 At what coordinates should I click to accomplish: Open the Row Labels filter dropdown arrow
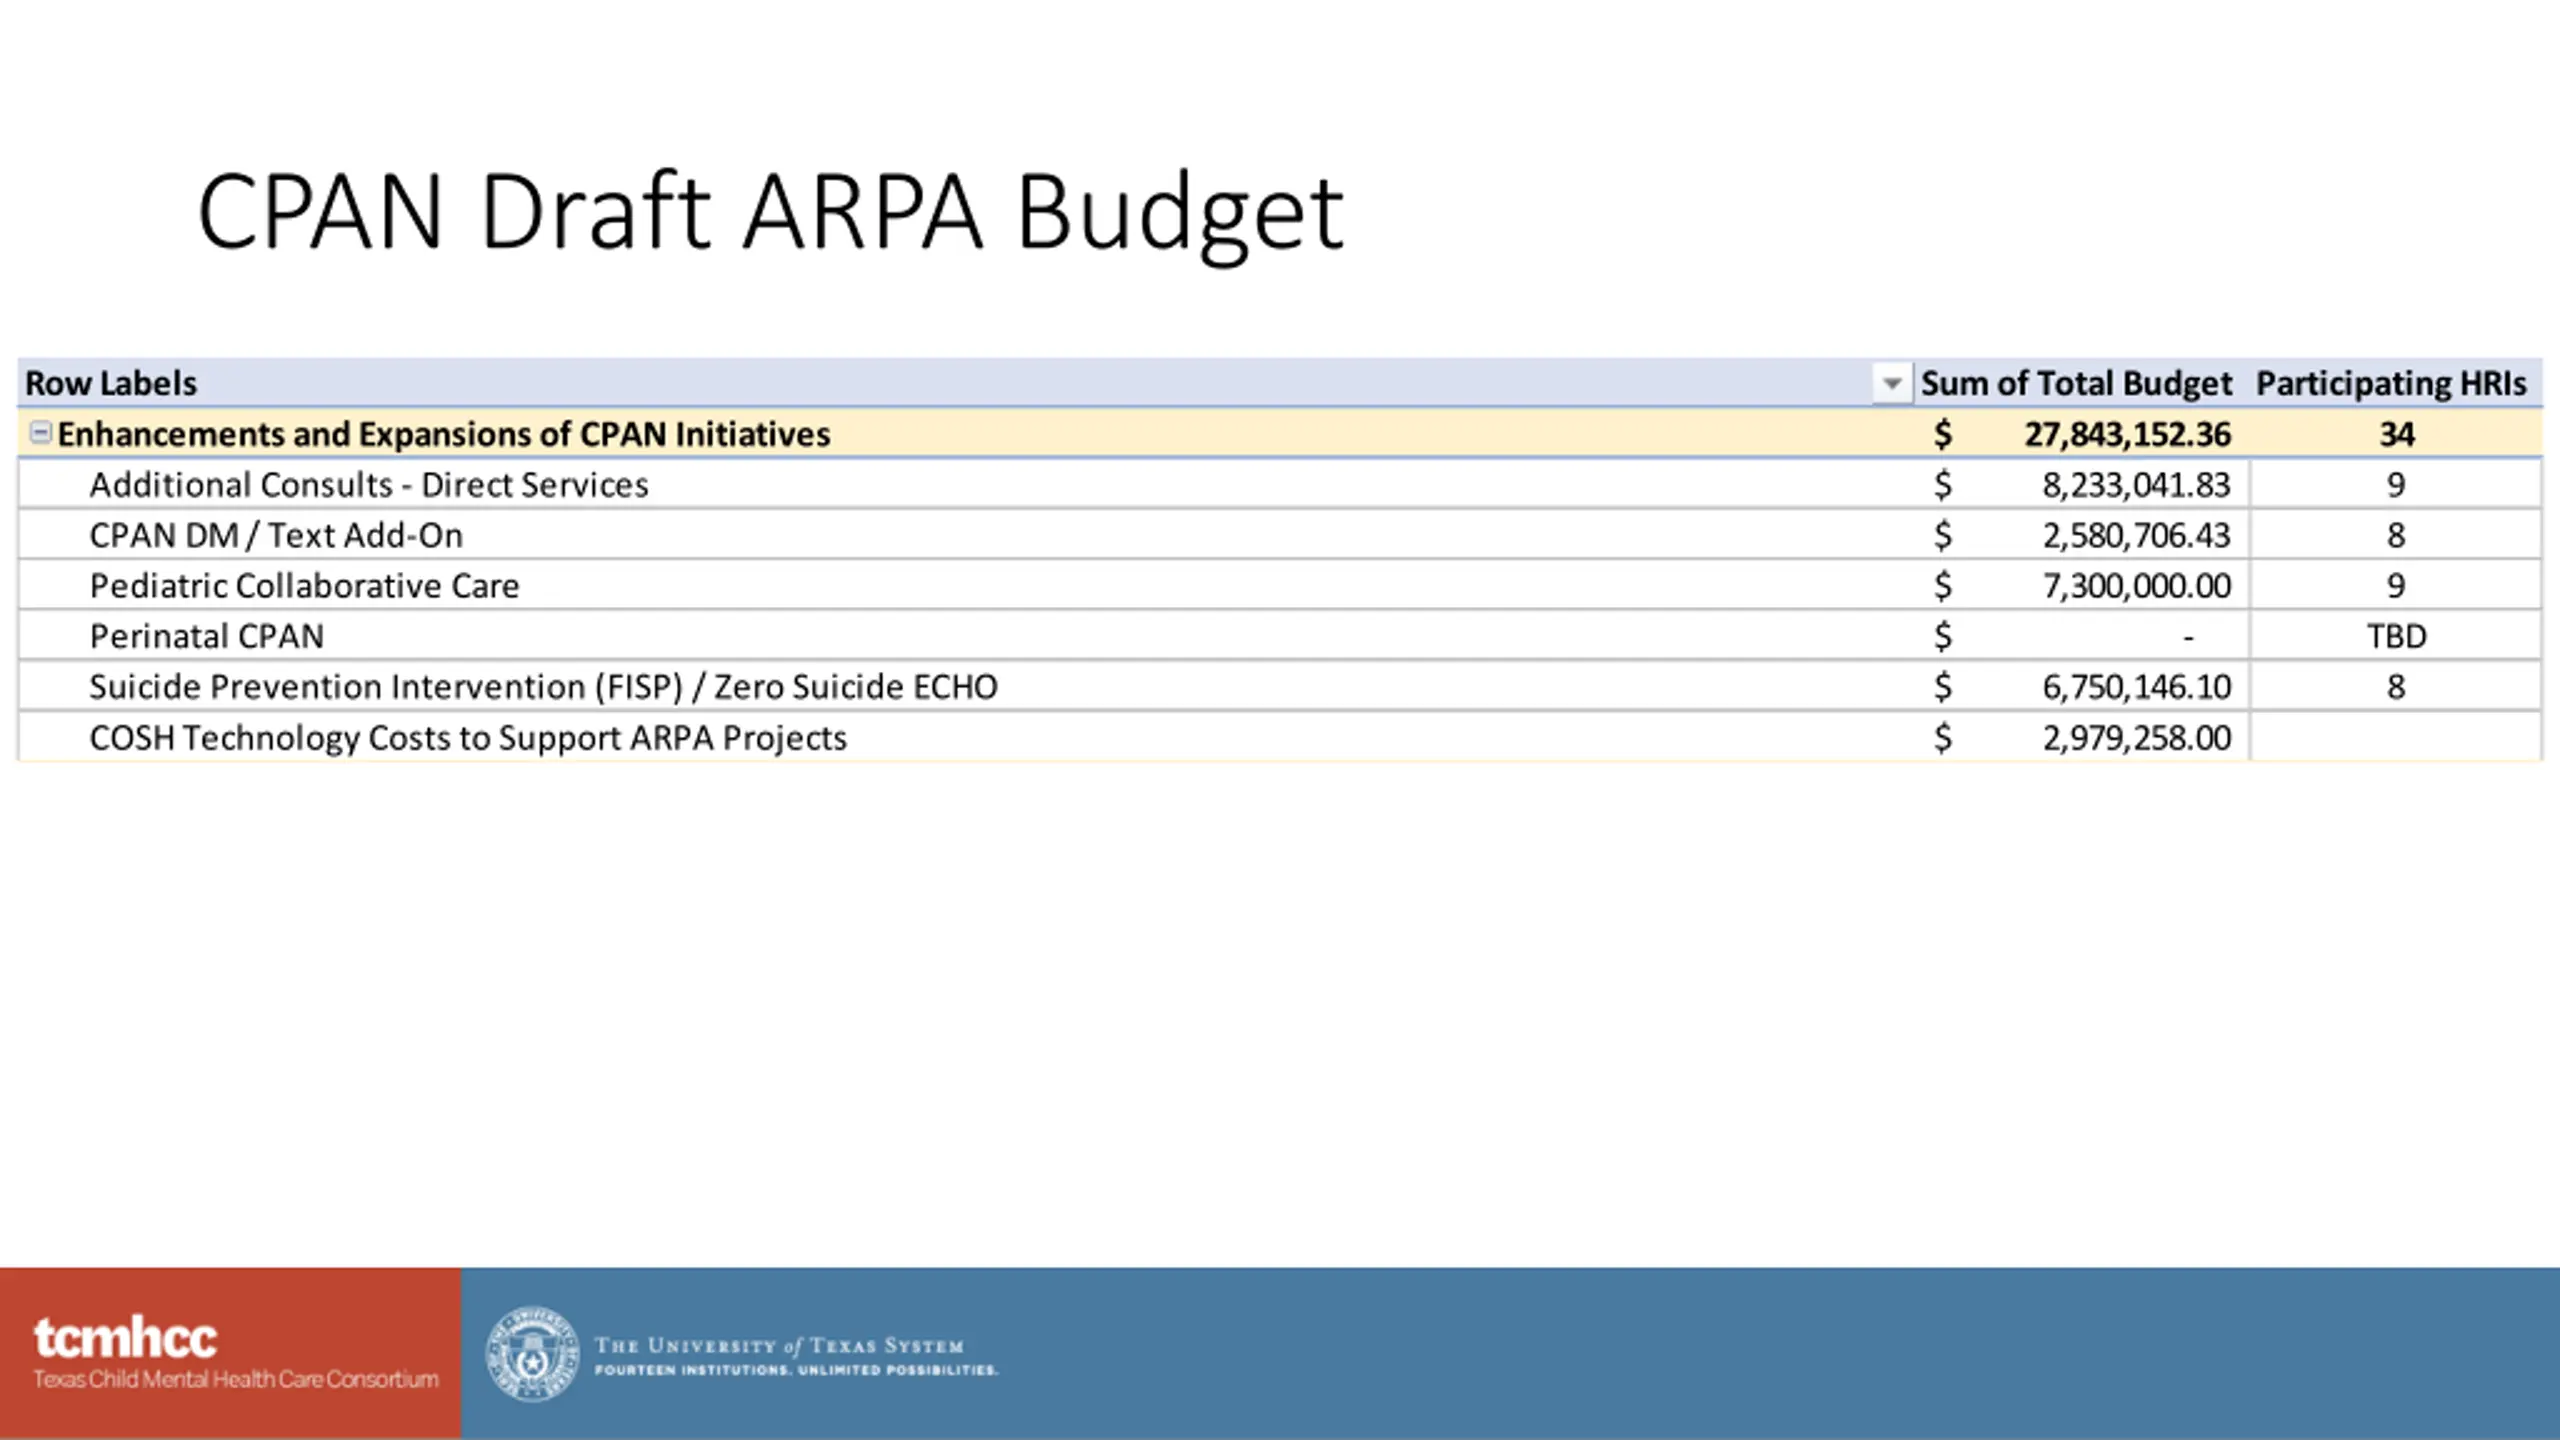click(x=1891, y=383)
